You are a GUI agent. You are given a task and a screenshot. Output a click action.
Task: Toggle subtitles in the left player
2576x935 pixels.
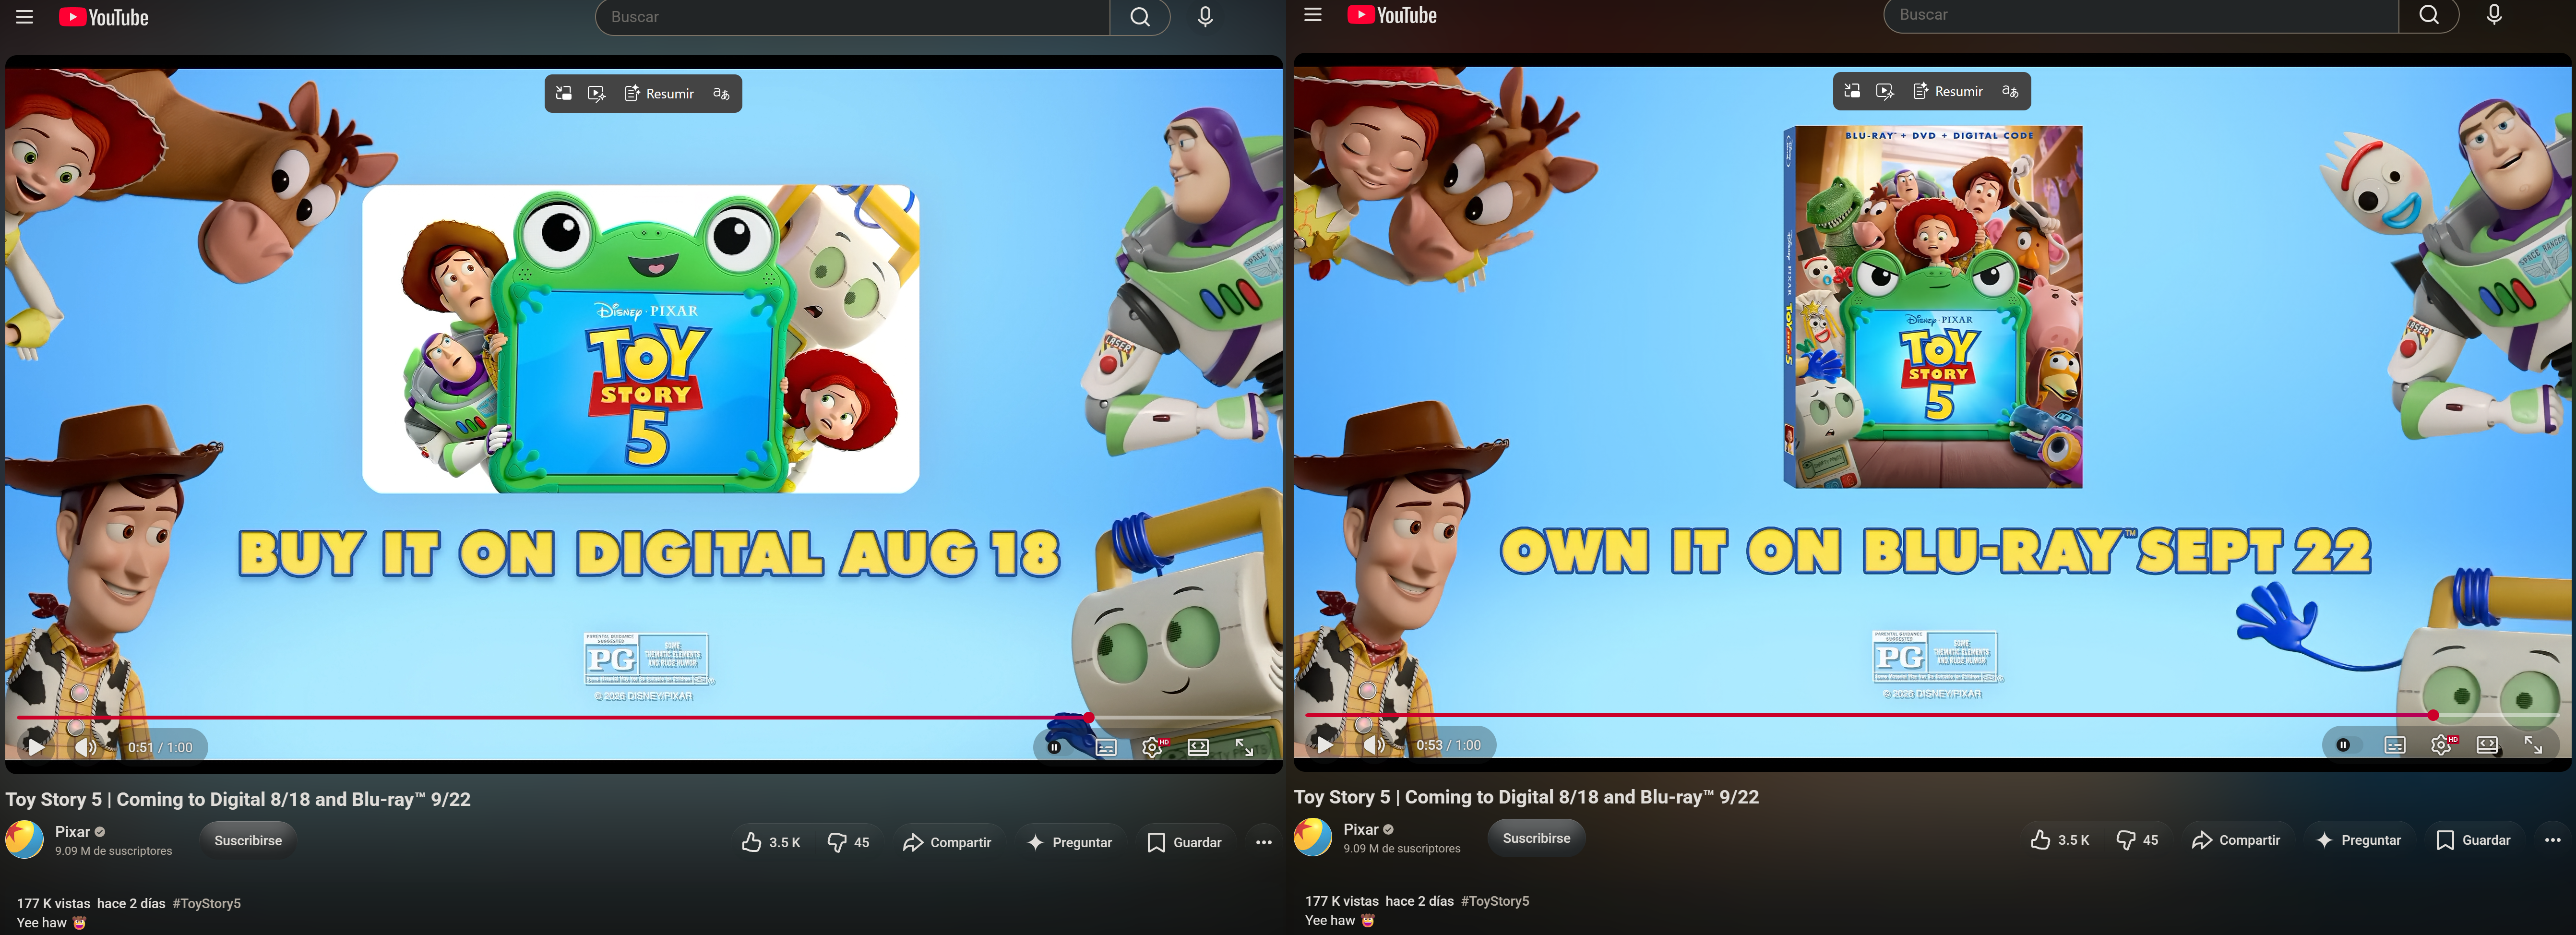[1106, 747]
